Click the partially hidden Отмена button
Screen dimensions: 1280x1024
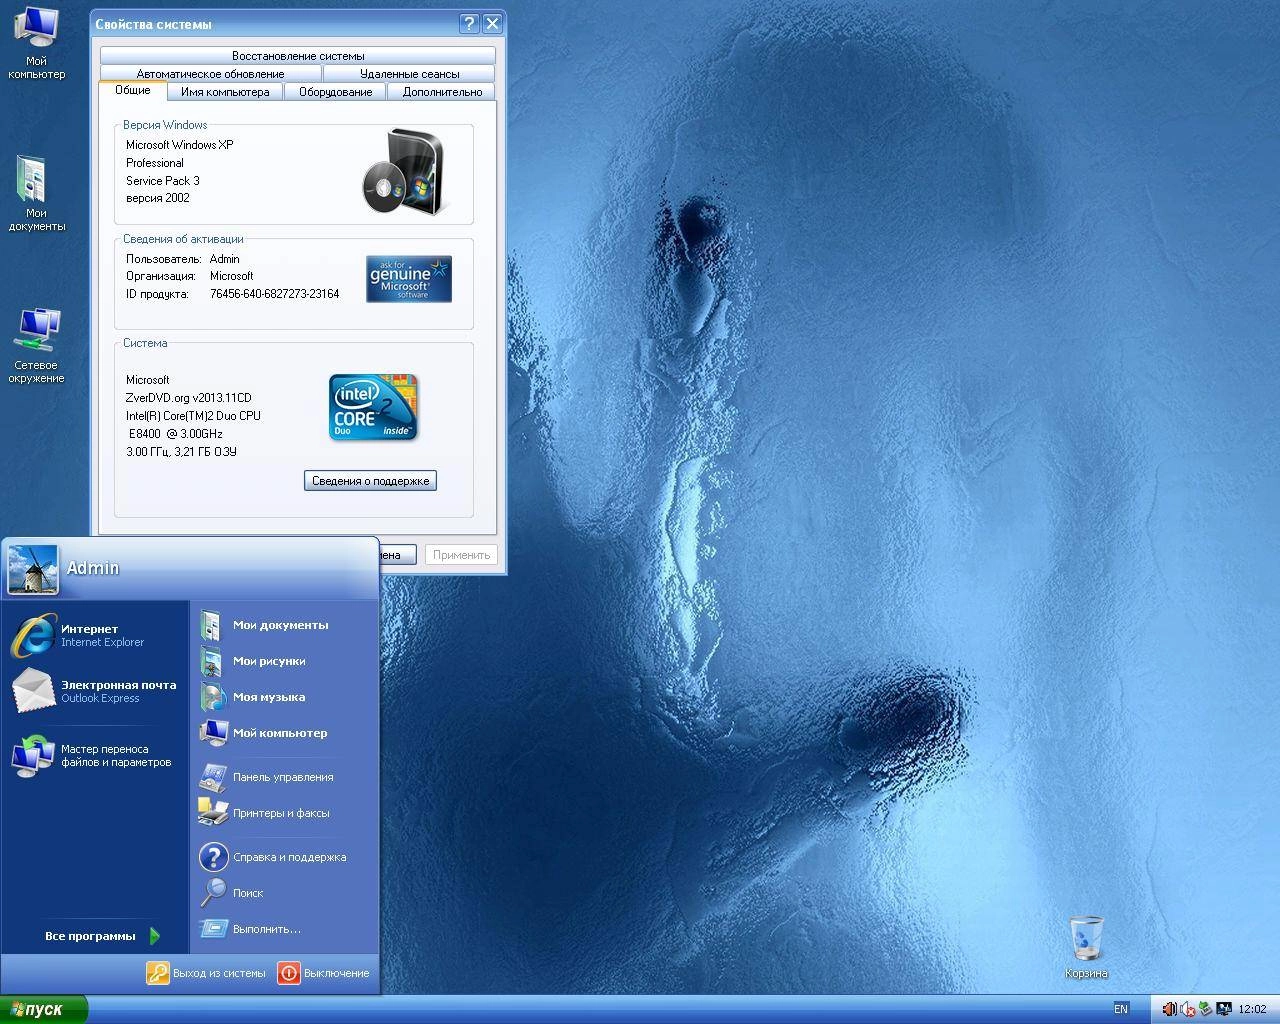397,555
